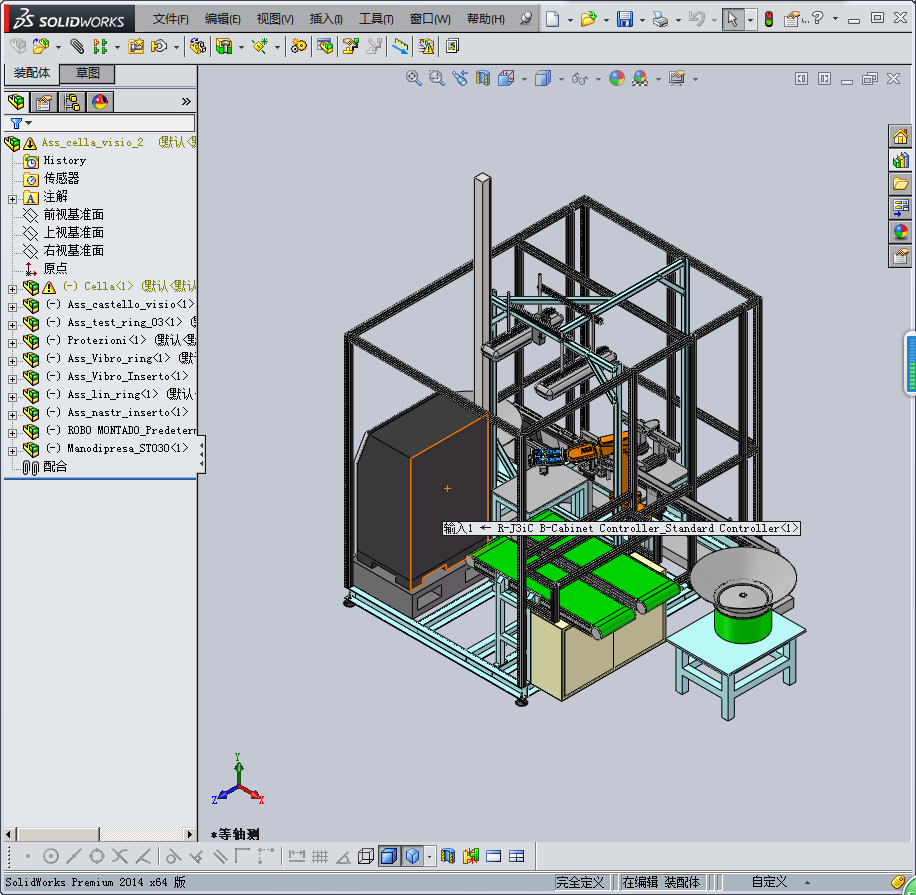The image size is (916, 895).
Task: Expand the Protezioni<1> component node
Action: click(x=12, y=341)
